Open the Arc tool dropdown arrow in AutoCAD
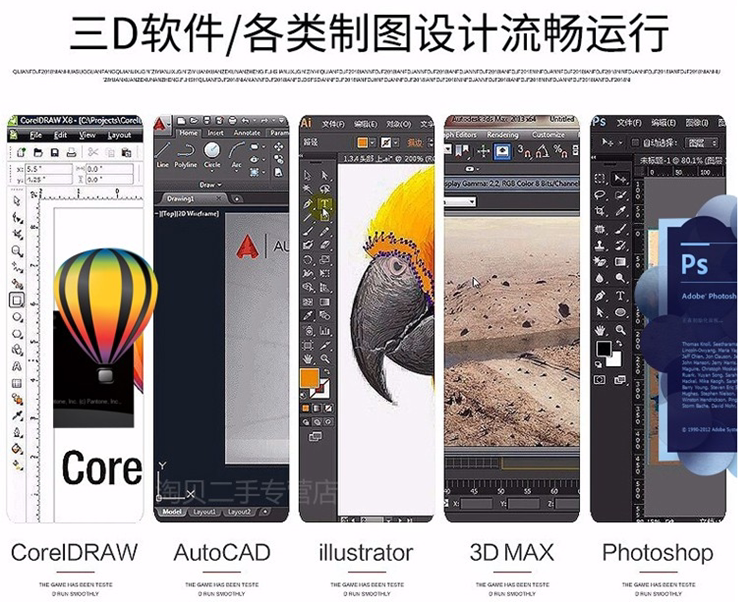Screen dimensions: 750x602 236,170
